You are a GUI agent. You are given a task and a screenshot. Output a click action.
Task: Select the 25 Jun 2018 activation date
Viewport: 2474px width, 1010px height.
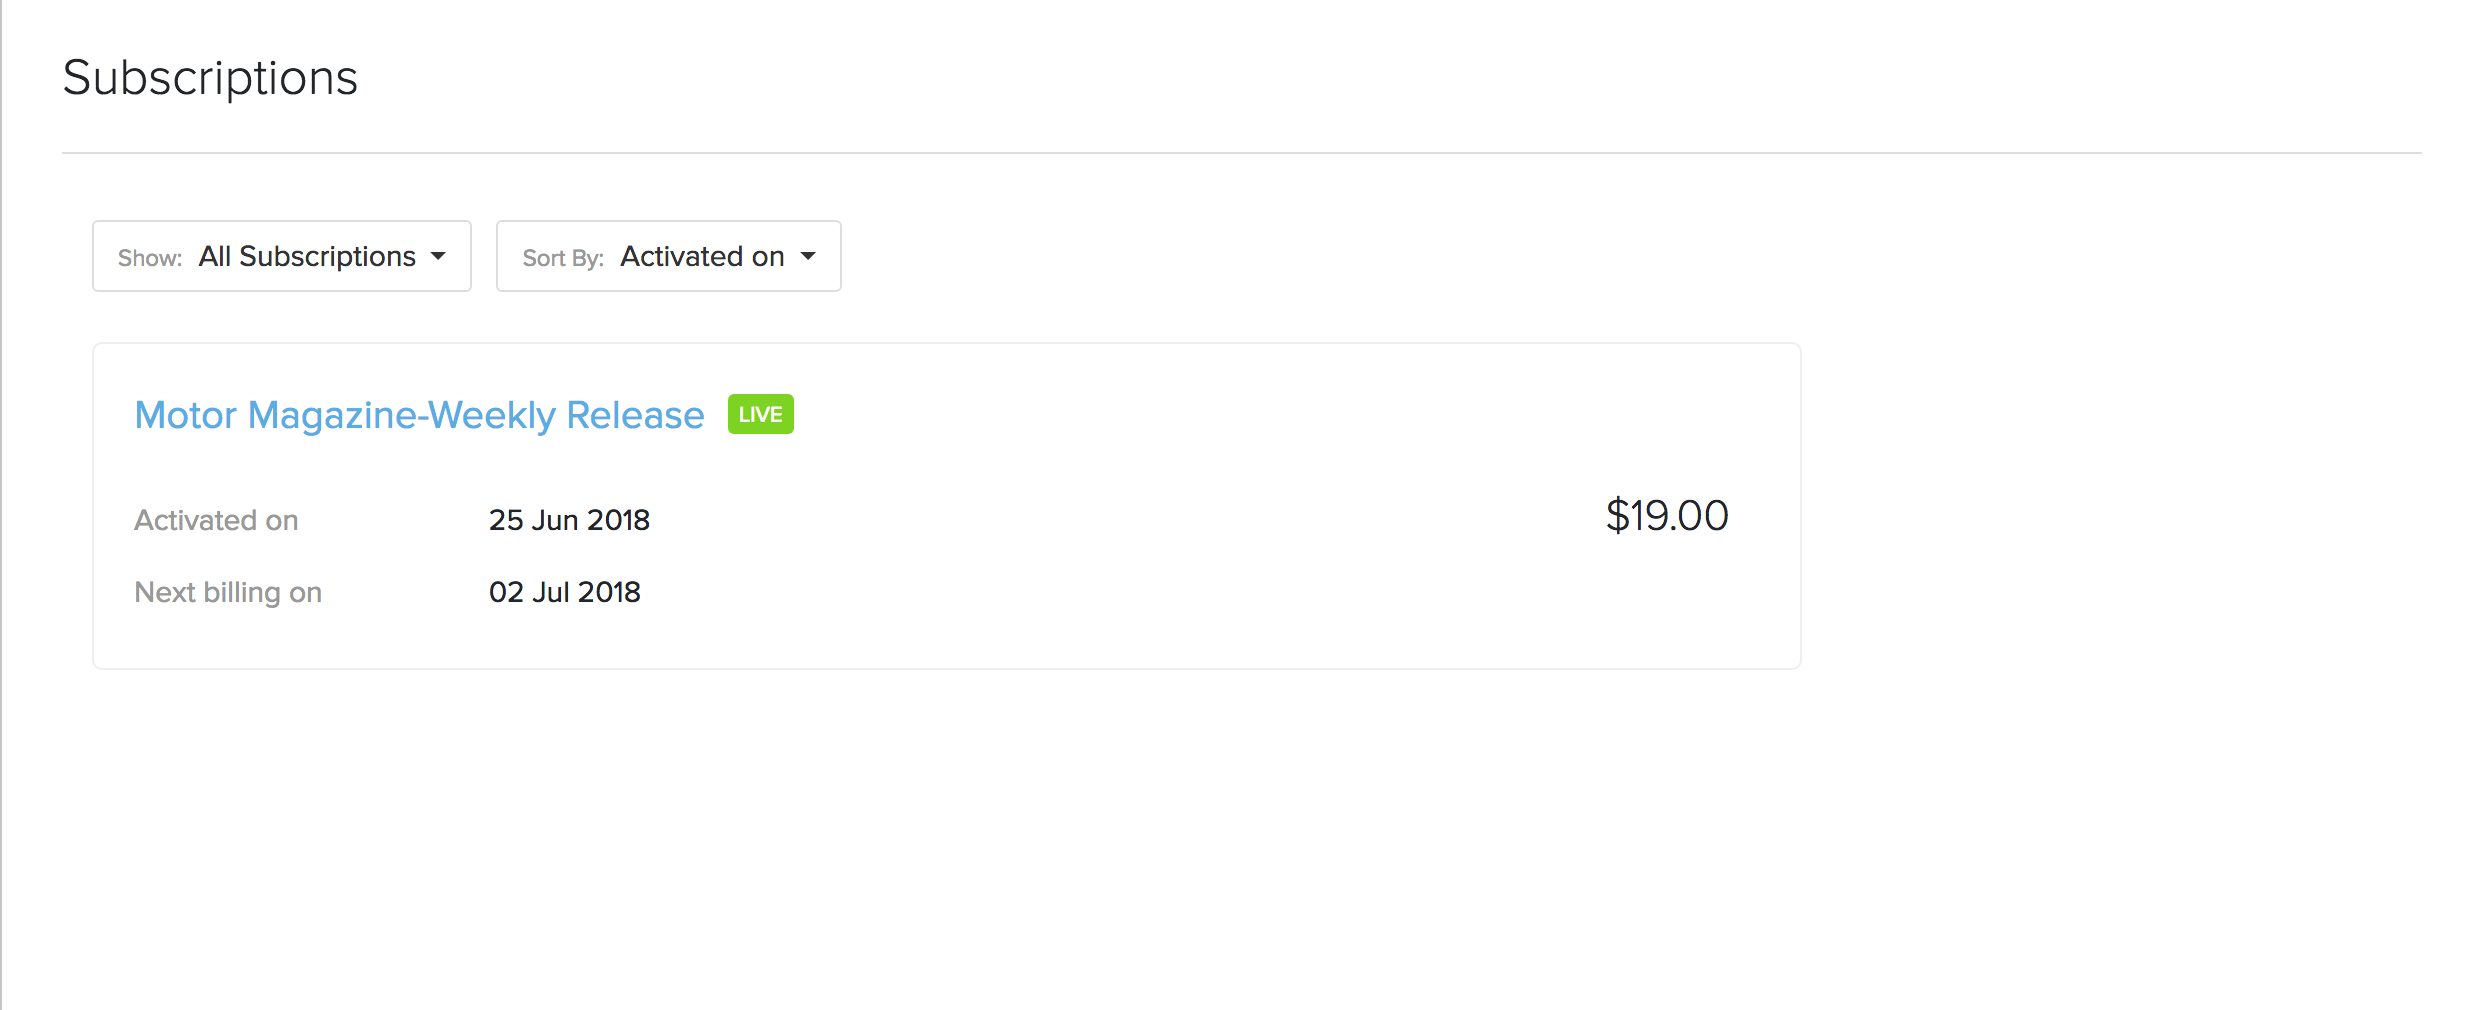569,520
